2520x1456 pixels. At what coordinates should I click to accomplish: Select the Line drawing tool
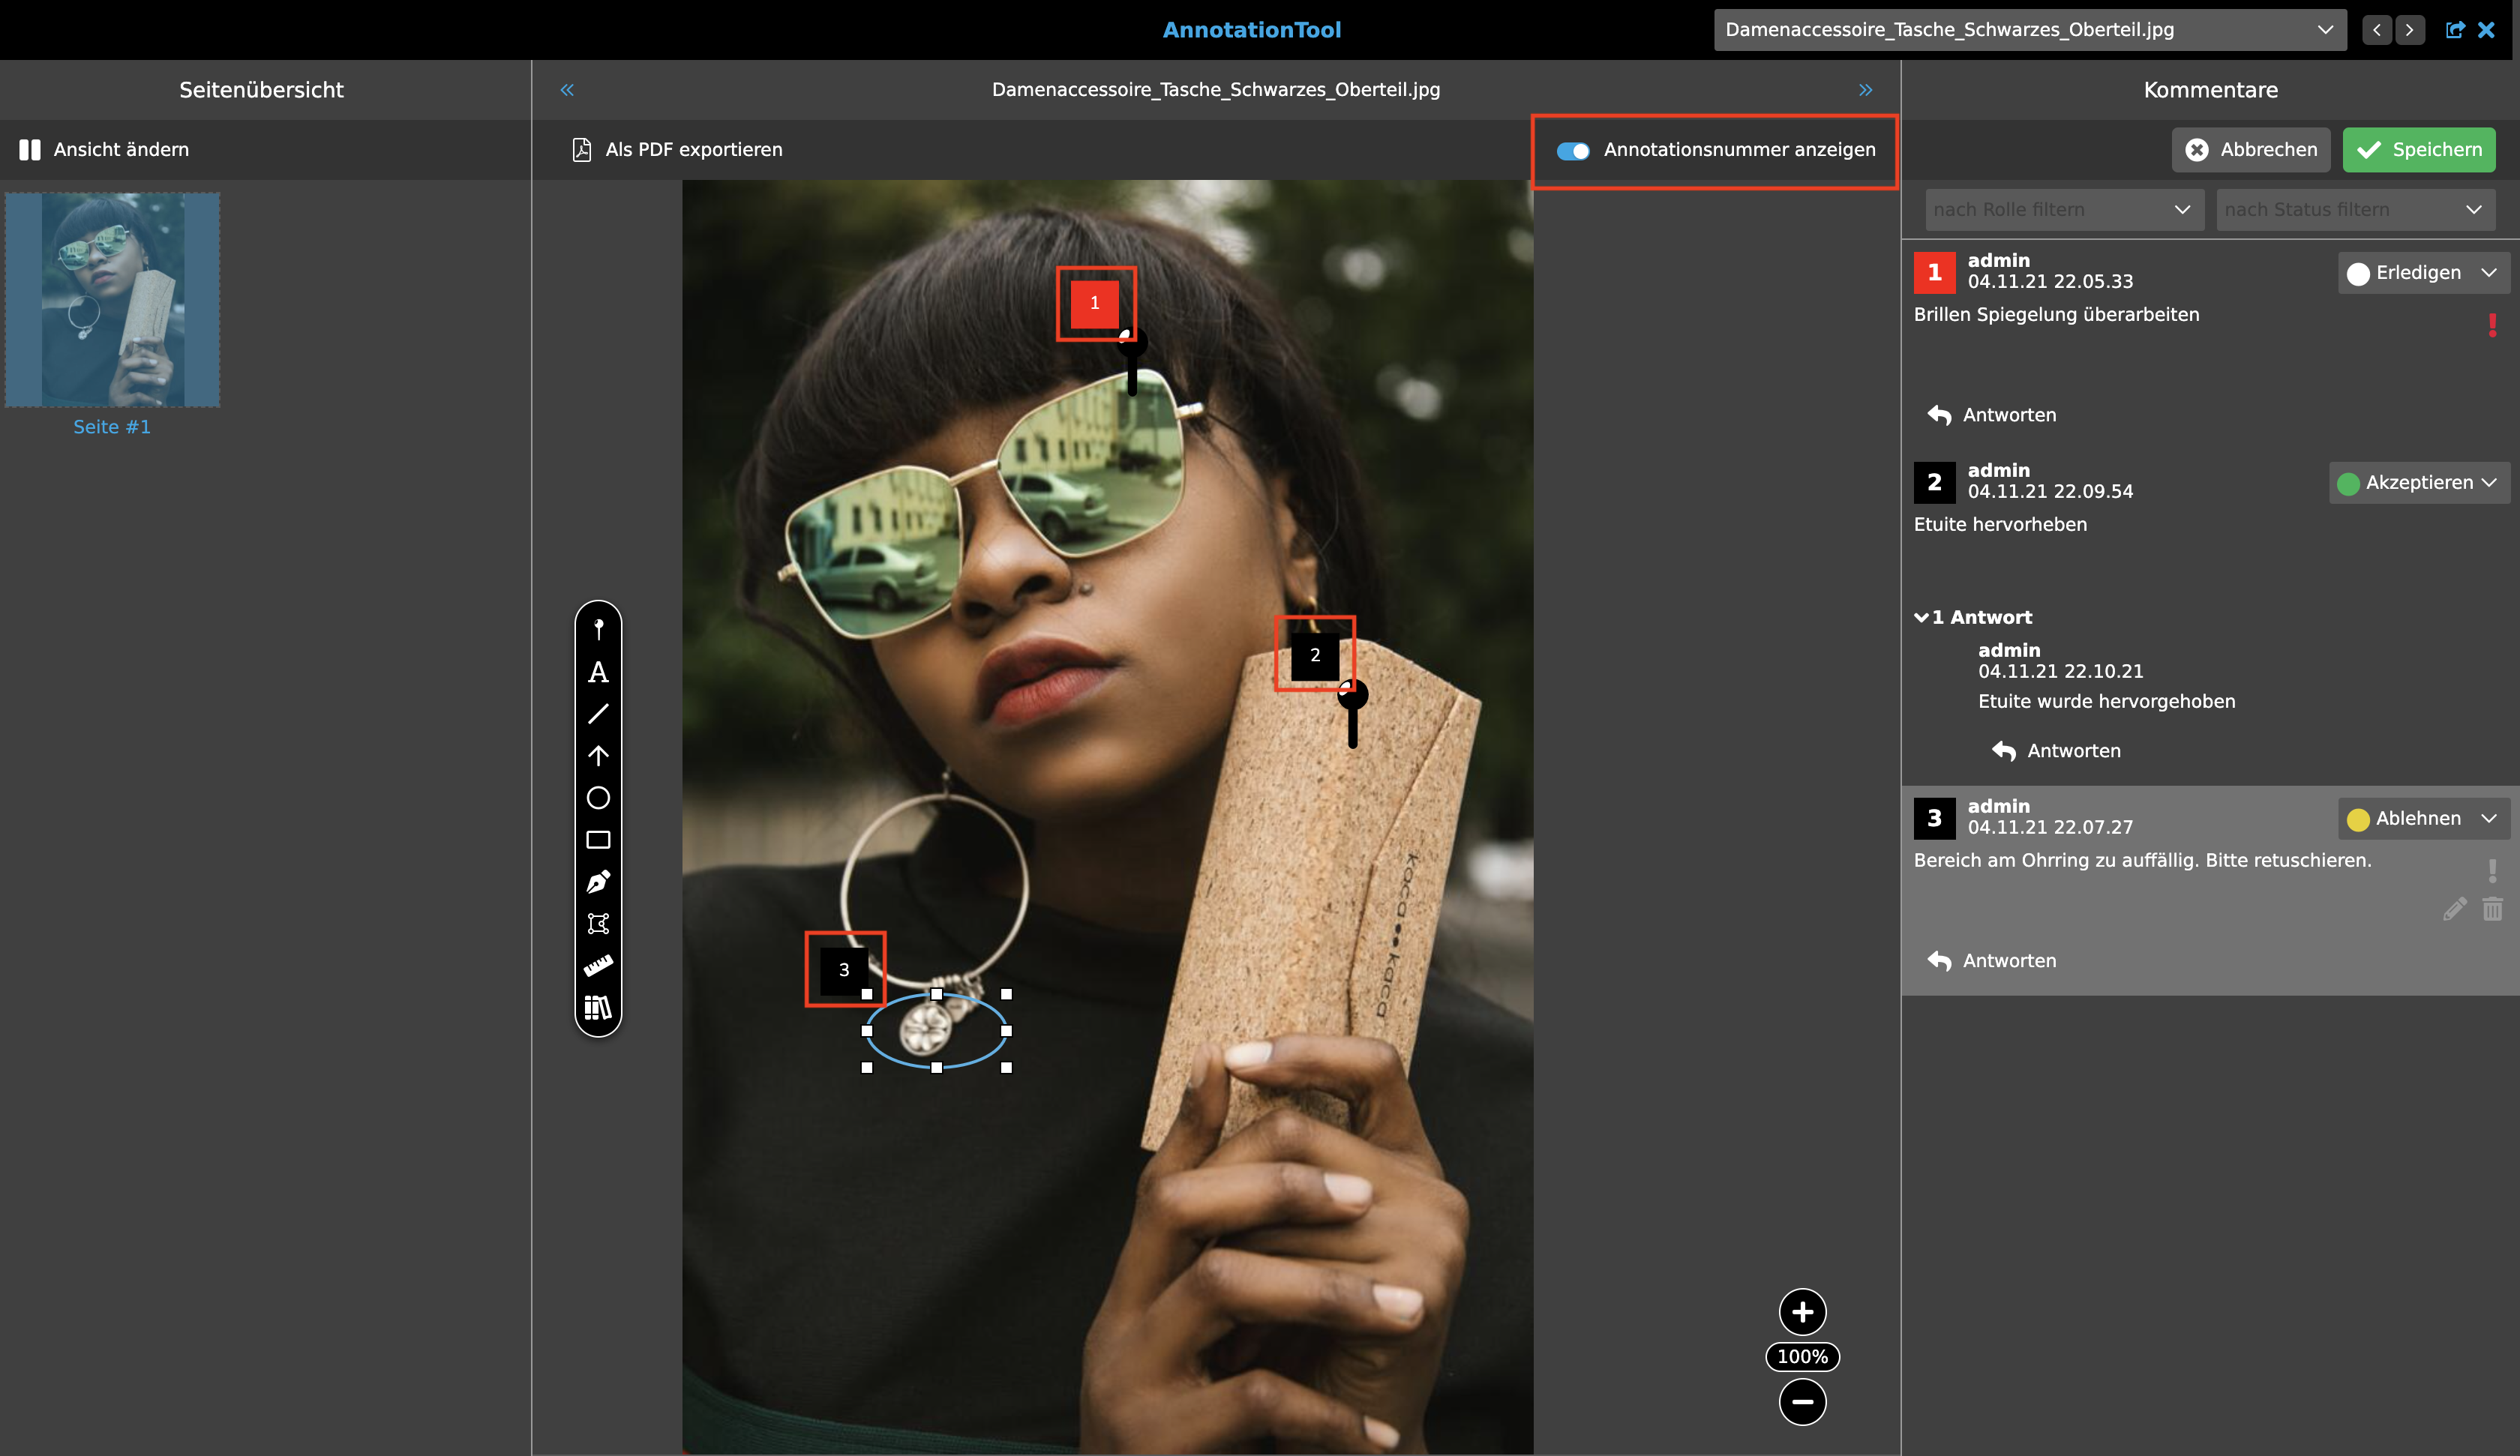598,713
